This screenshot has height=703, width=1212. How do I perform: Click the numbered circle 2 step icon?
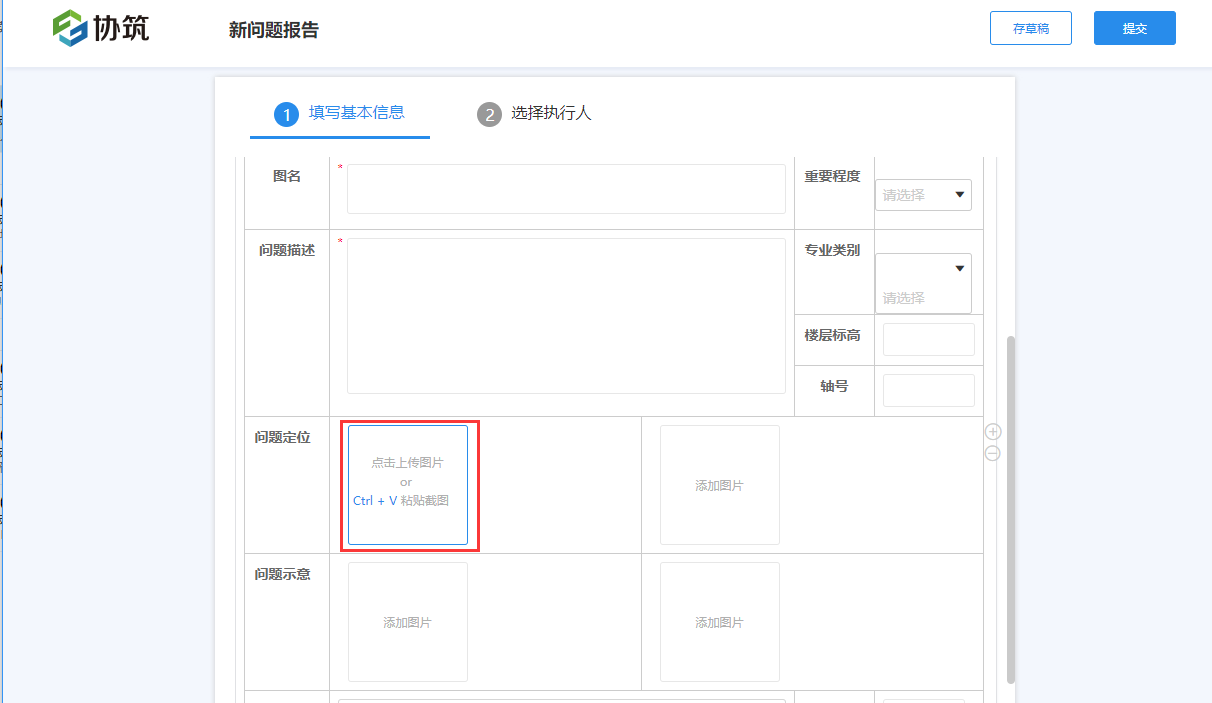[489, 114]
